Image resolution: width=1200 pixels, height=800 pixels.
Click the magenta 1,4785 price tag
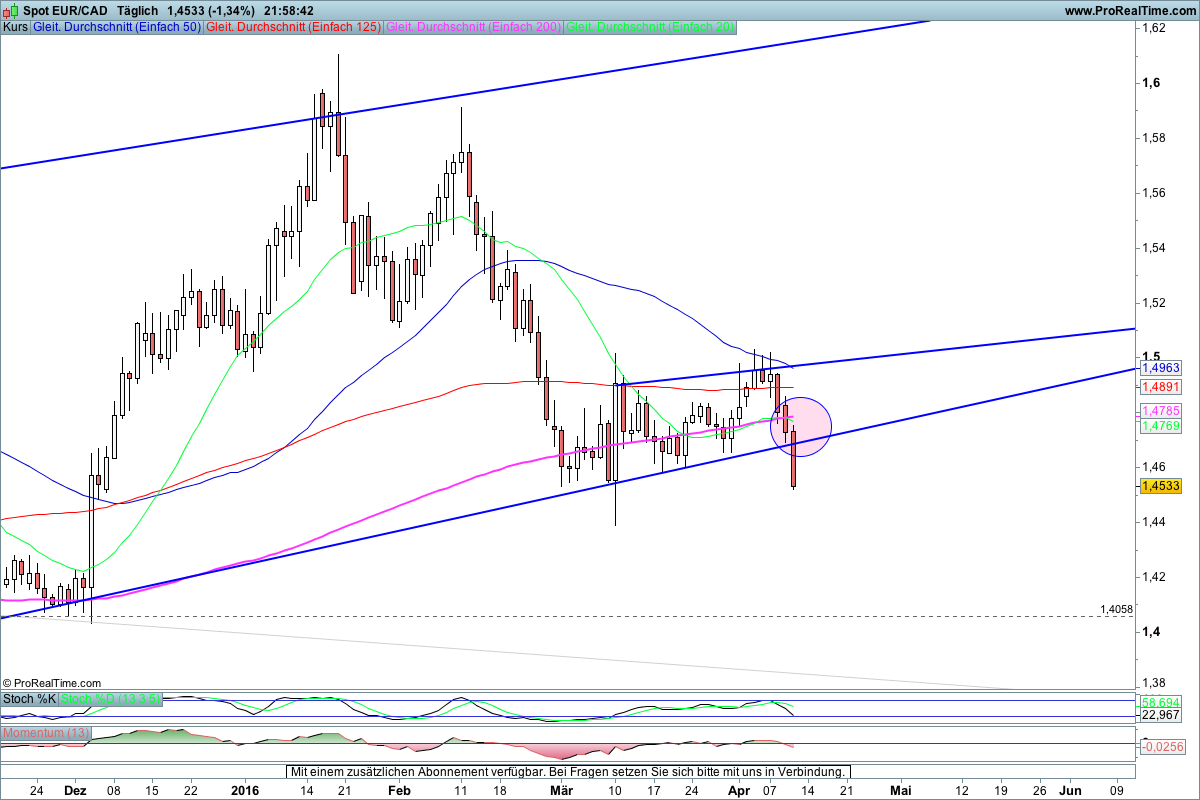(1161, 411)
